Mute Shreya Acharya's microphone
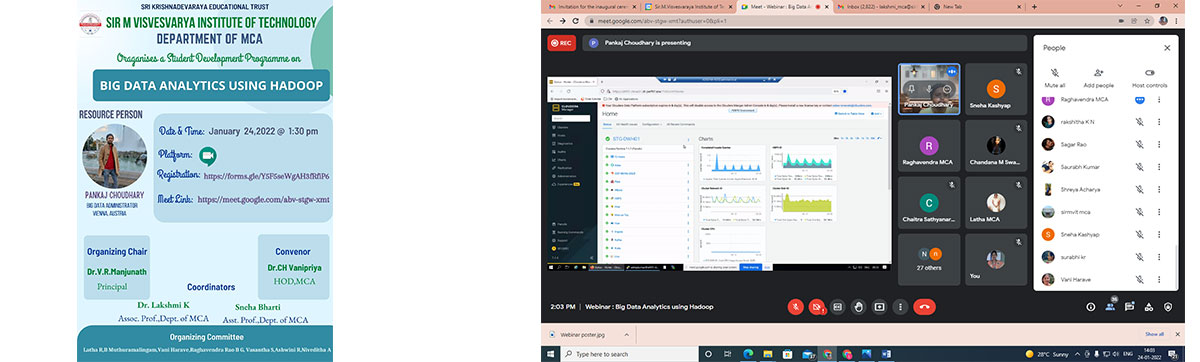The width and height of the screenshot is (1200, 362). 1140,189
